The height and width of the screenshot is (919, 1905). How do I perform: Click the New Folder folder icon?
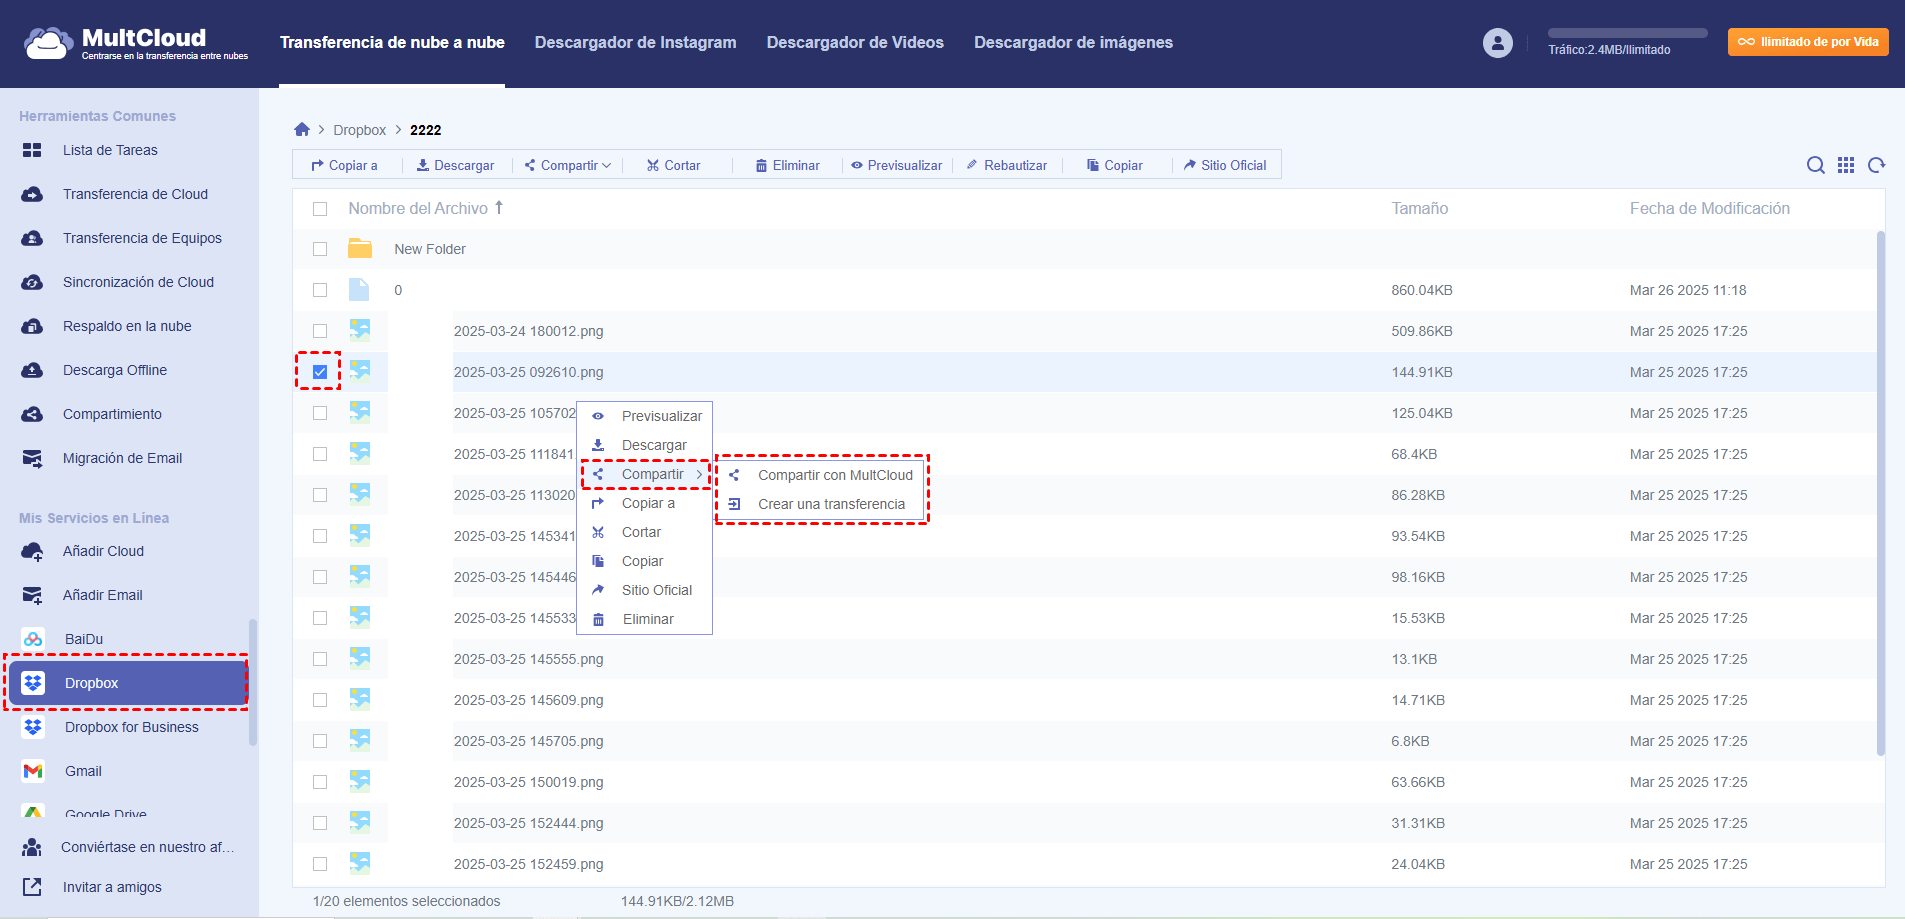tap(360, 249)
